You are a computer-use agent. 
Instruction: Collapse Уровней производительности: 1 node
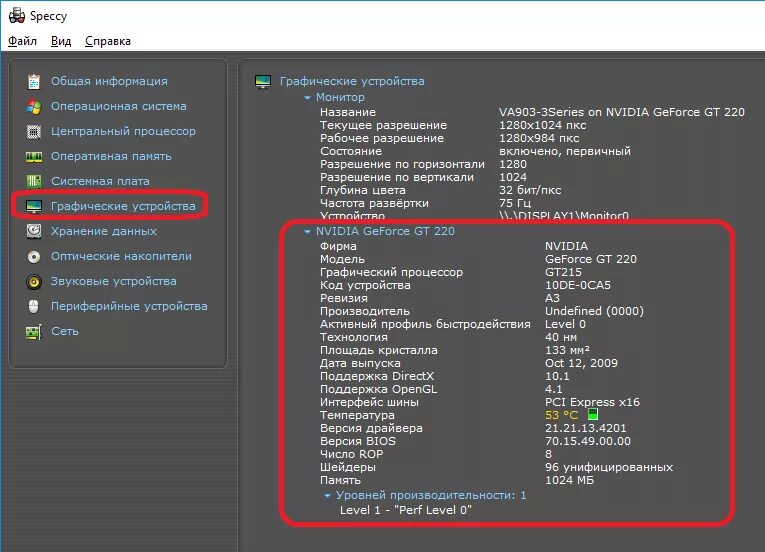click(x=327, y=496)
